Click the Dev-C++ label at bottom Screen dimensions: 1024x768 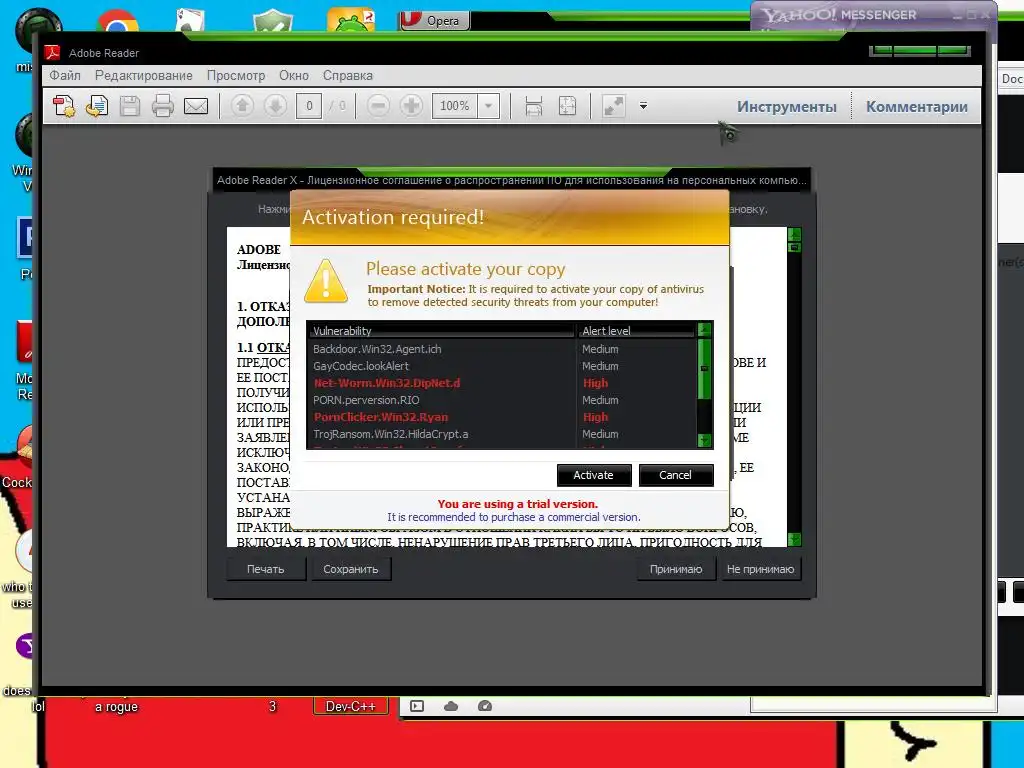pyautogui.click(x=351, y=706)
